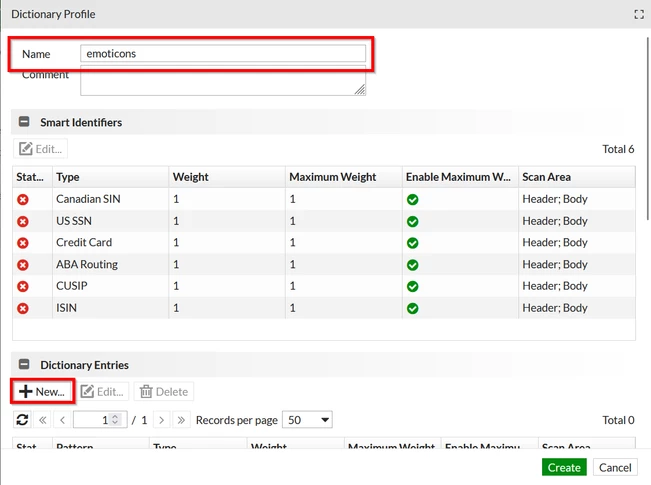Viewport: 651px width, 485px height.
Task: Select the US SSN row
Action: click(324, 221)
